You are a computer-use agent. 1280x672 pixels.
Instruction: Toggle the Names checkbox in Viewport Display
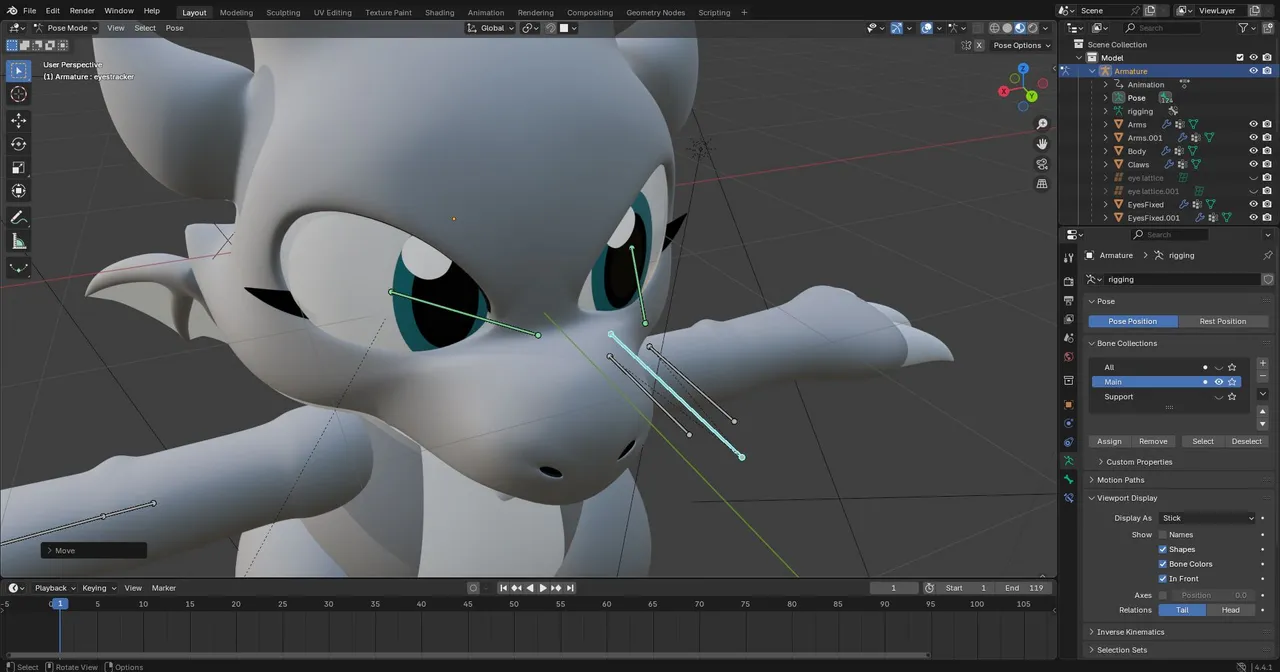pos(1162,535)
